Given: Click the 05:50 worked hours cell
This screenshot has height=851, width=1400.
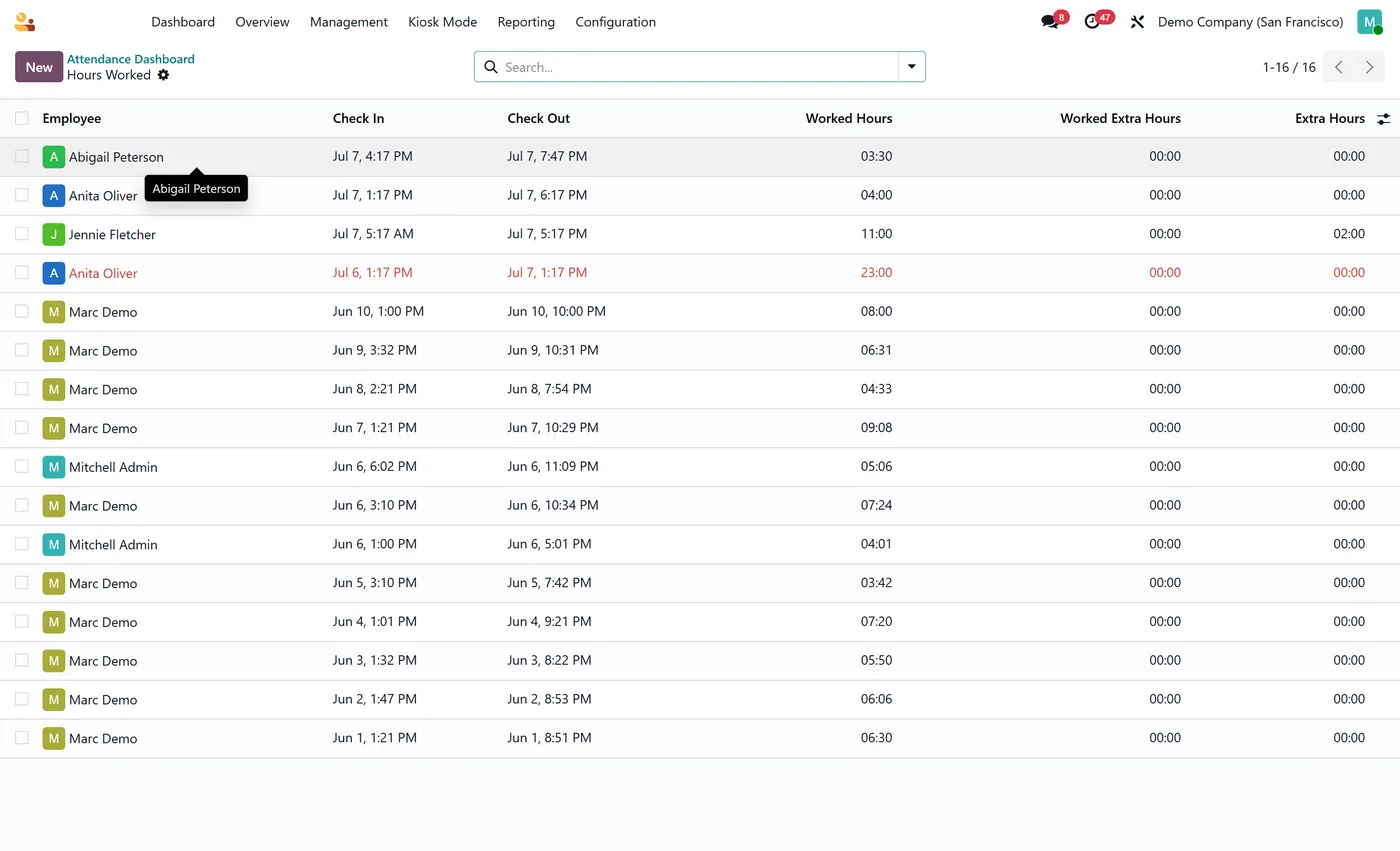Looking at the screenshot, I should pos(876,660).
